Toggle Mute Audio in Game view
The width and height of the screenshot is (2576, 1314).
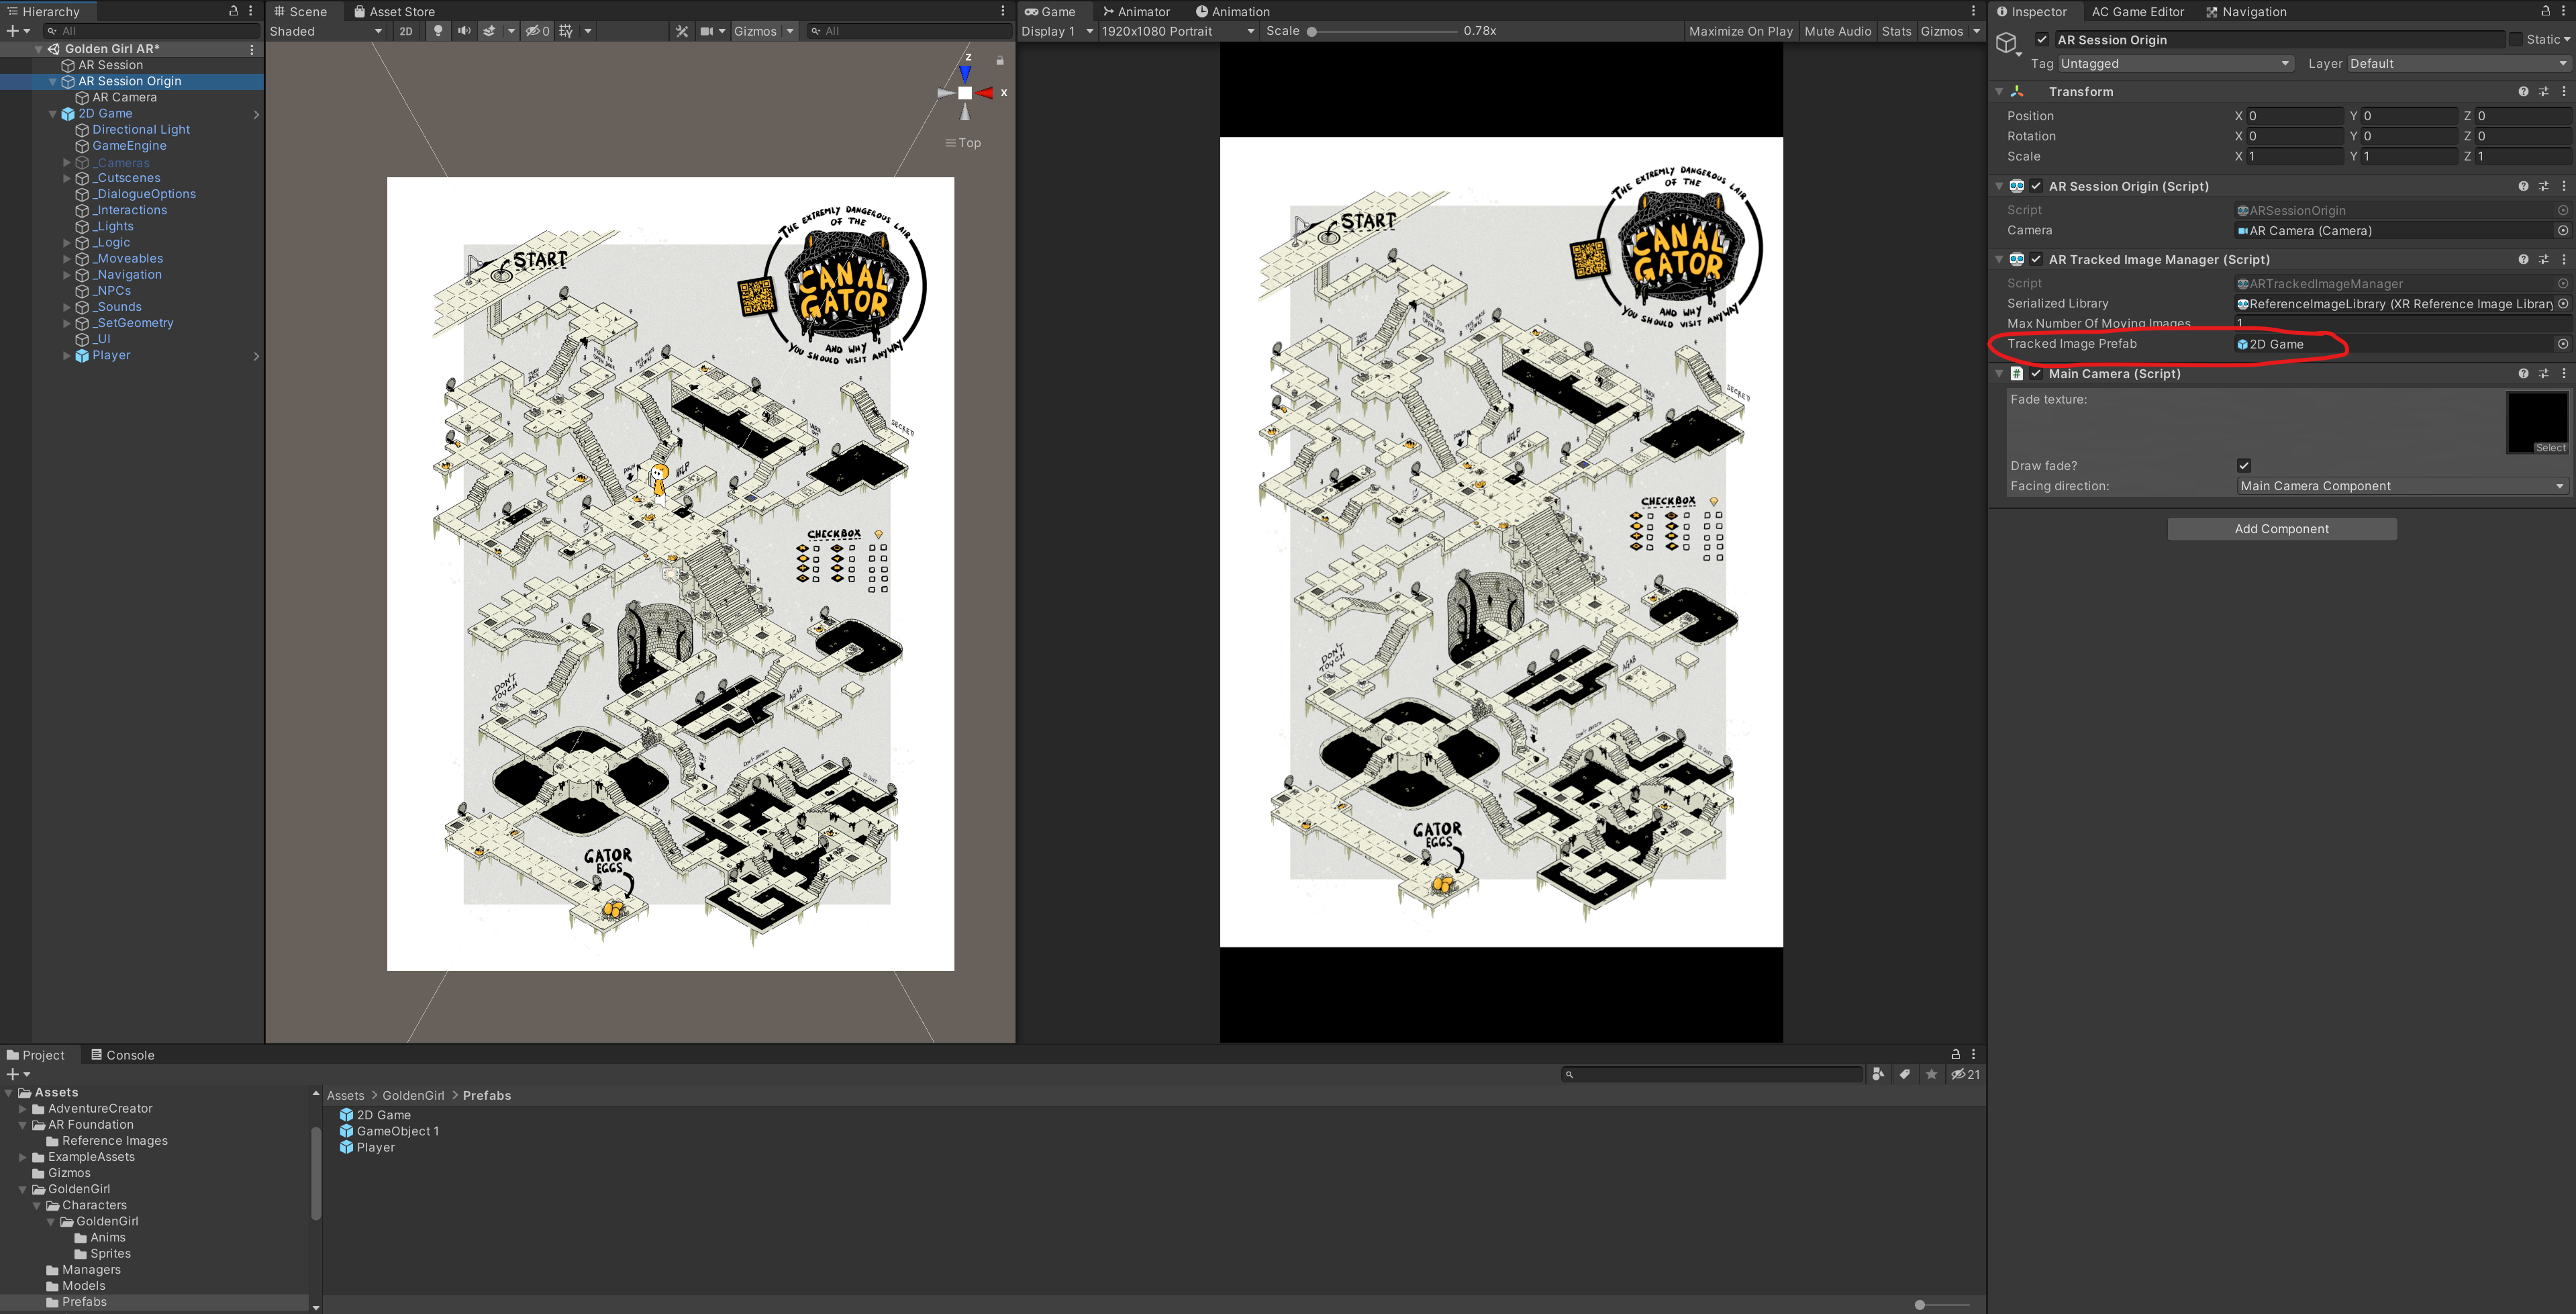click(x=1837, y=31)
